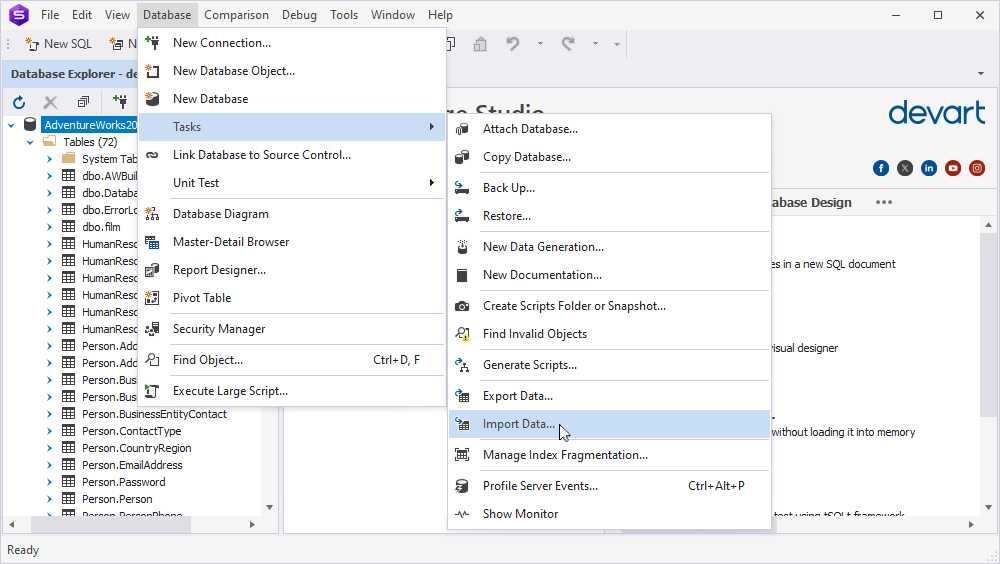Open the Comparison menu

point(236,15)
